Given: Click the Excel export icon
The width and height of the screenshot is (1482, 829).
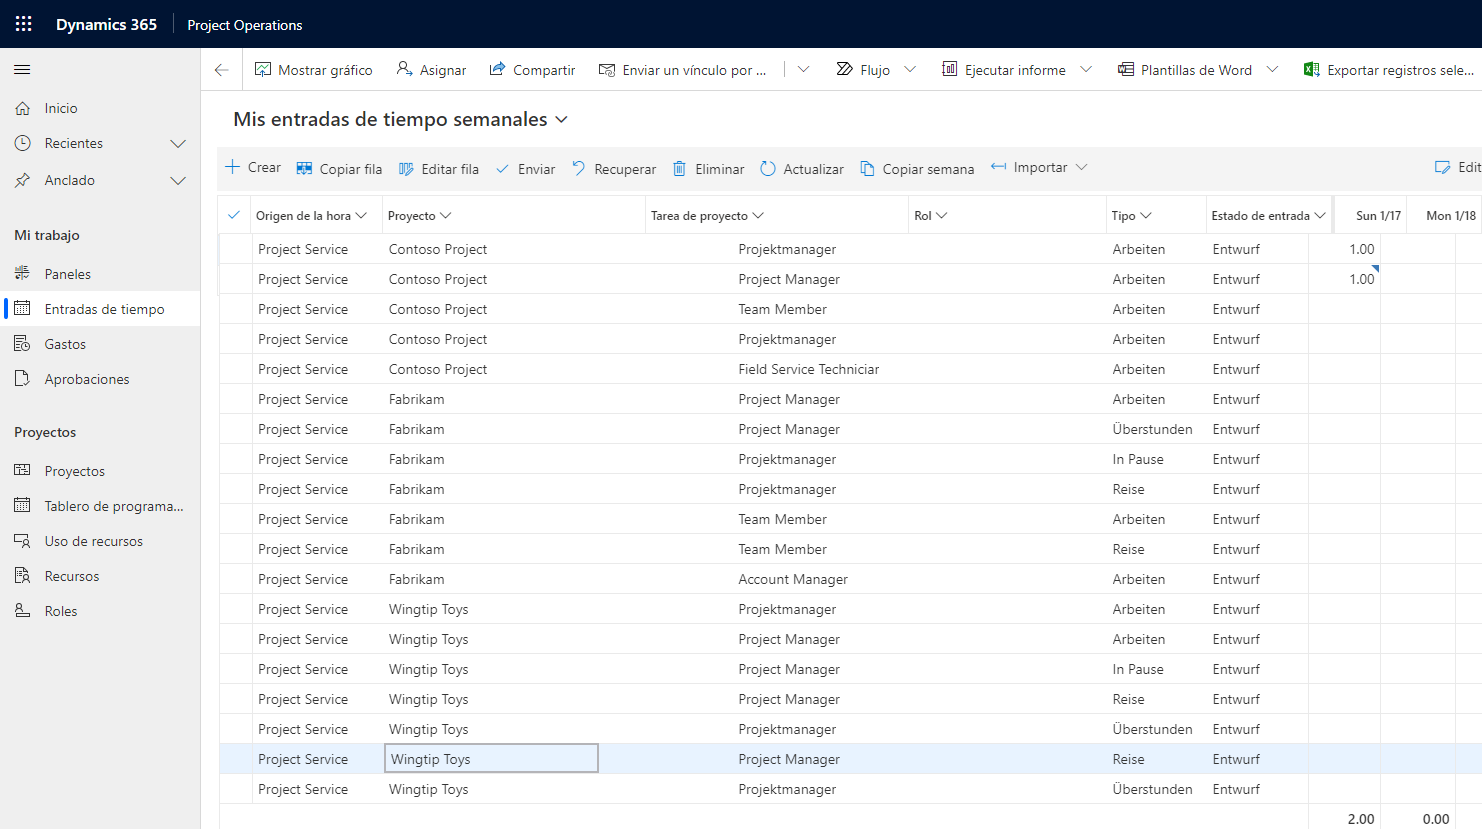Looking at the screenshot, I should [x=1312, y=69].
